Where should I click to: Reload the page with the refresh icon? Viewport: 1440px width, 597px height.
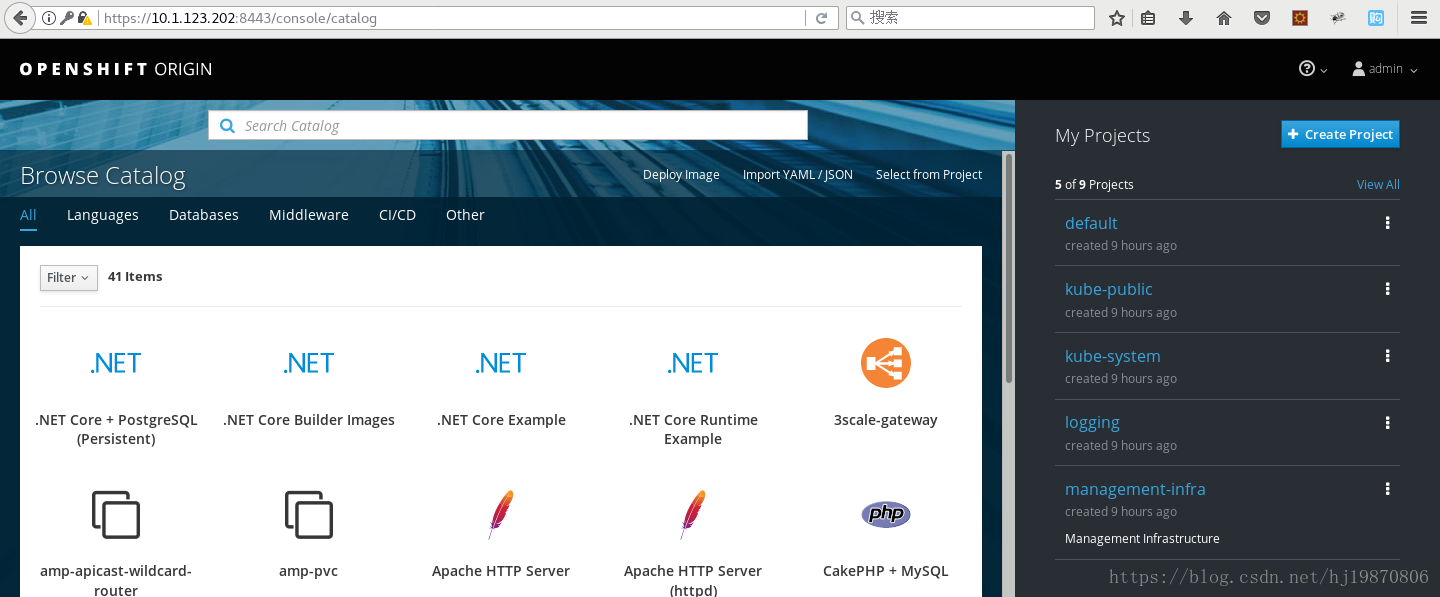click(822, 18)
